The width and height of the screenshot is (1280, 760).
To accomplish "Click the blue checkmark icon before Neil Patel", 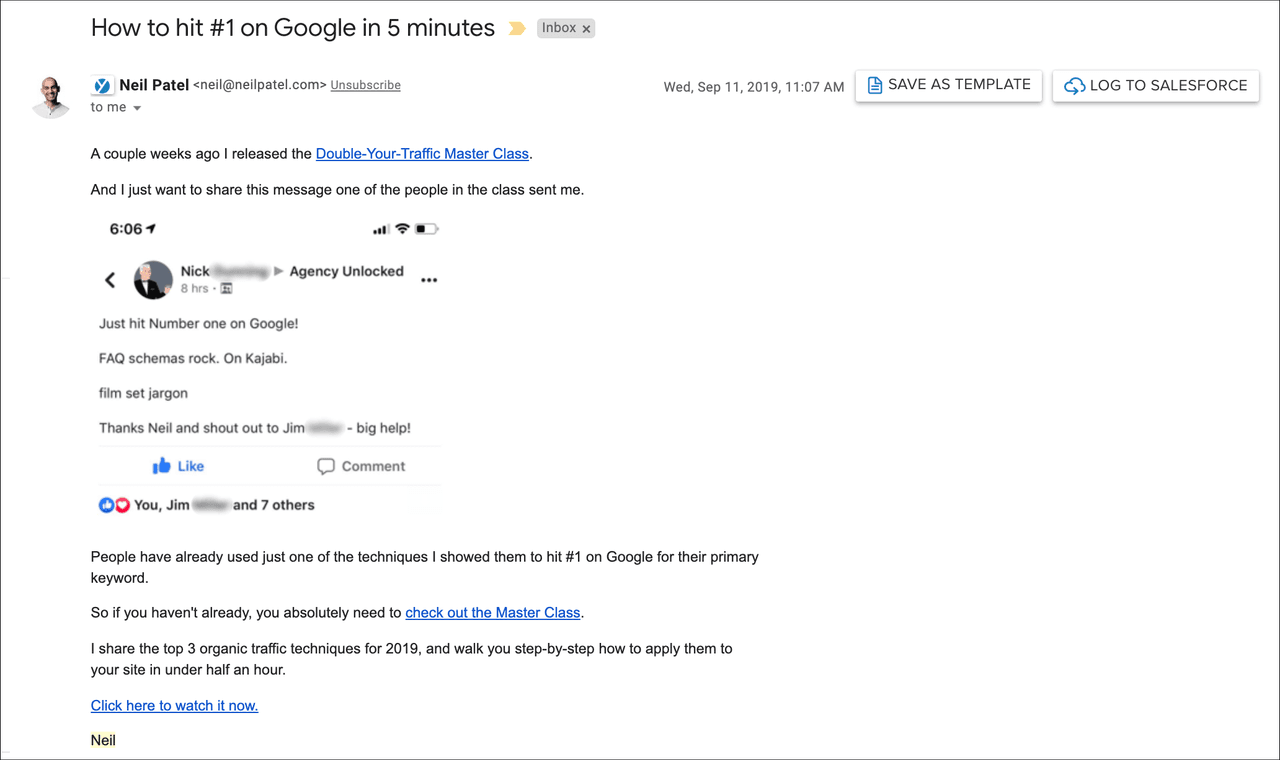I will [102, 86].
